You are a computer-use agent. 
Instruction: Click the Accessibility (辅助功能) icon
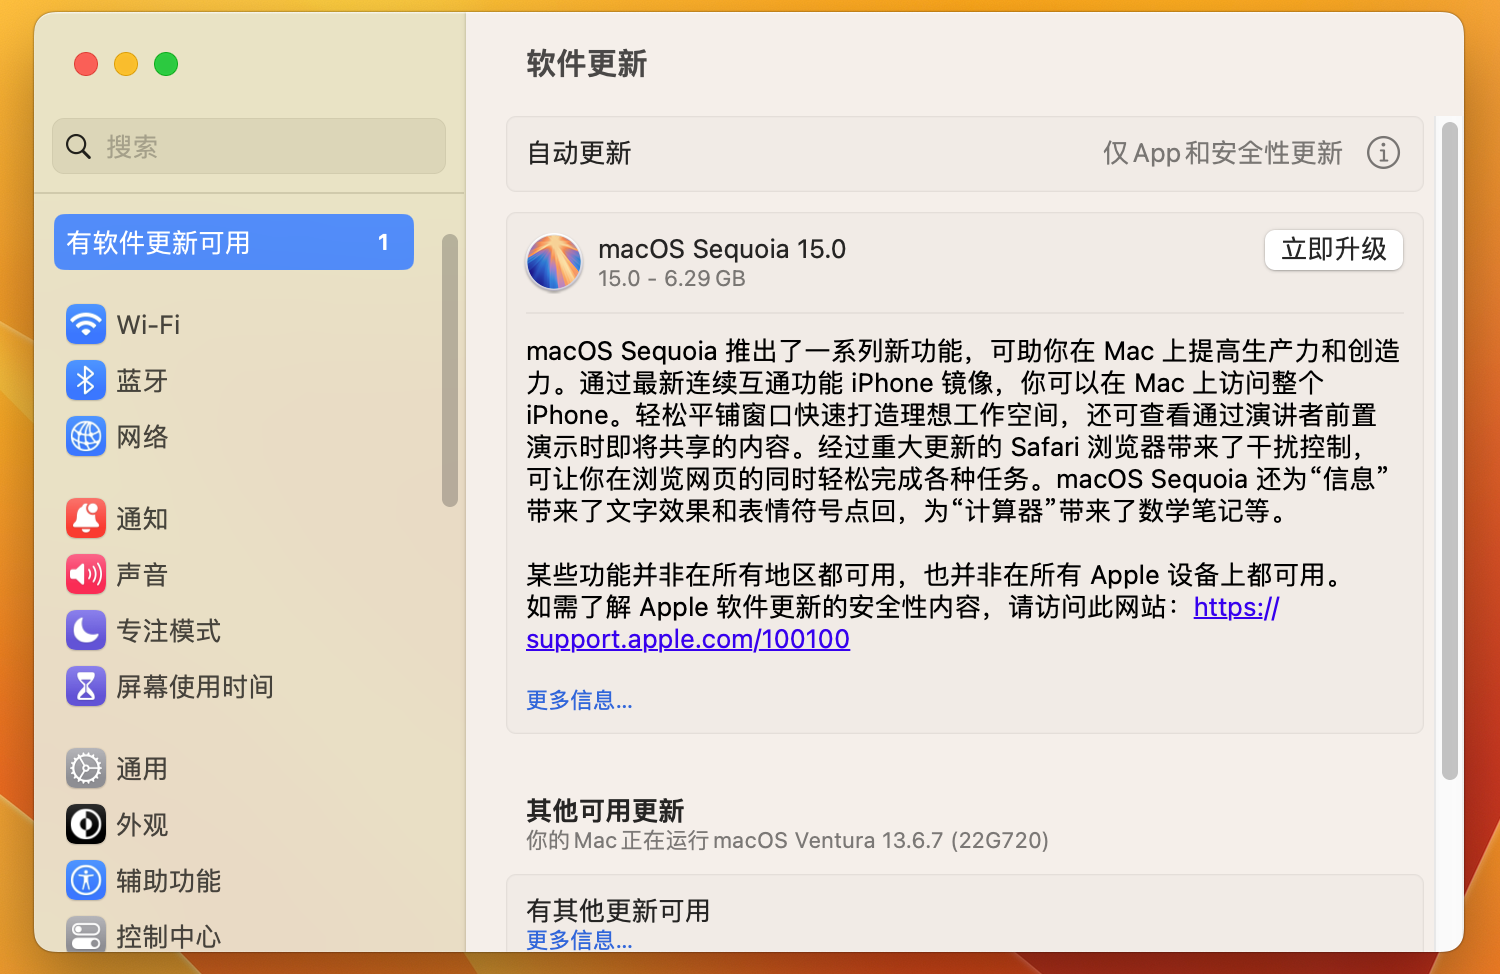(86, 880)
